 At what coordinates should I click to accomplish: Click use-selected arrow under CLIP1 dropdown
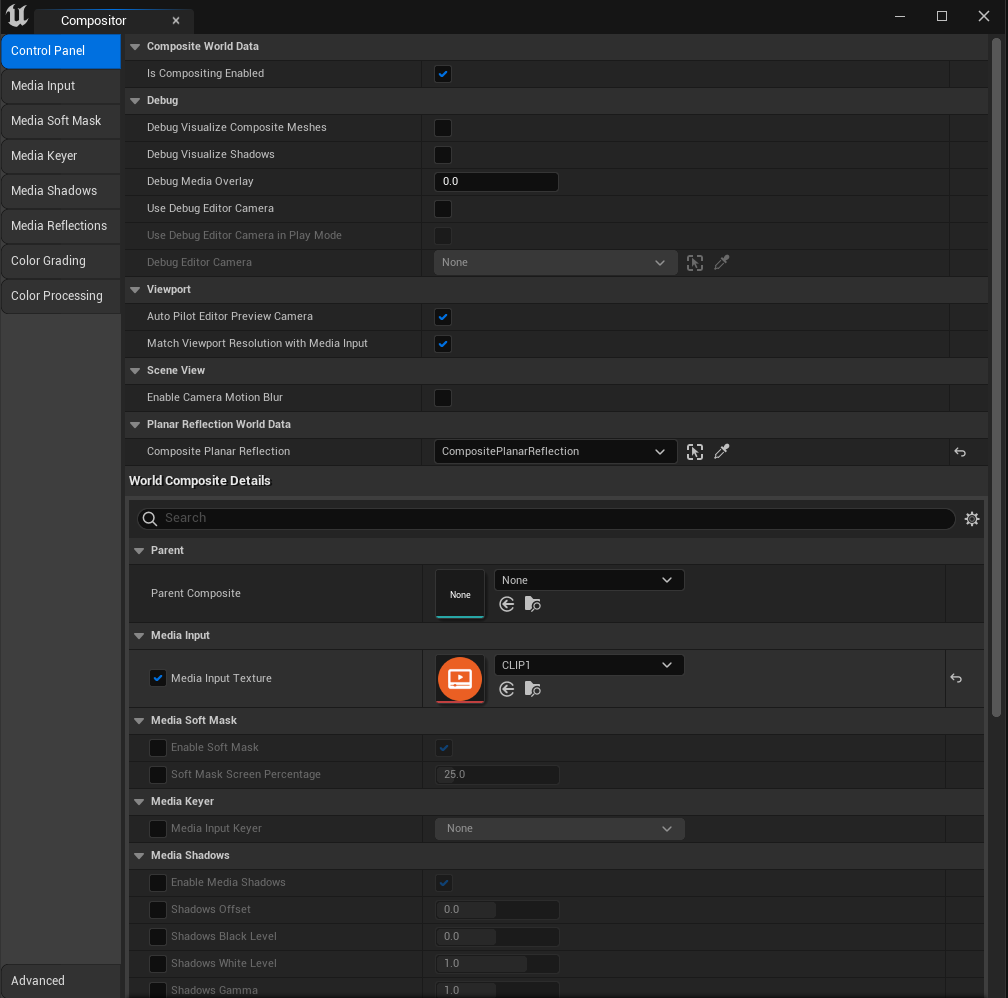coord(507,689)
